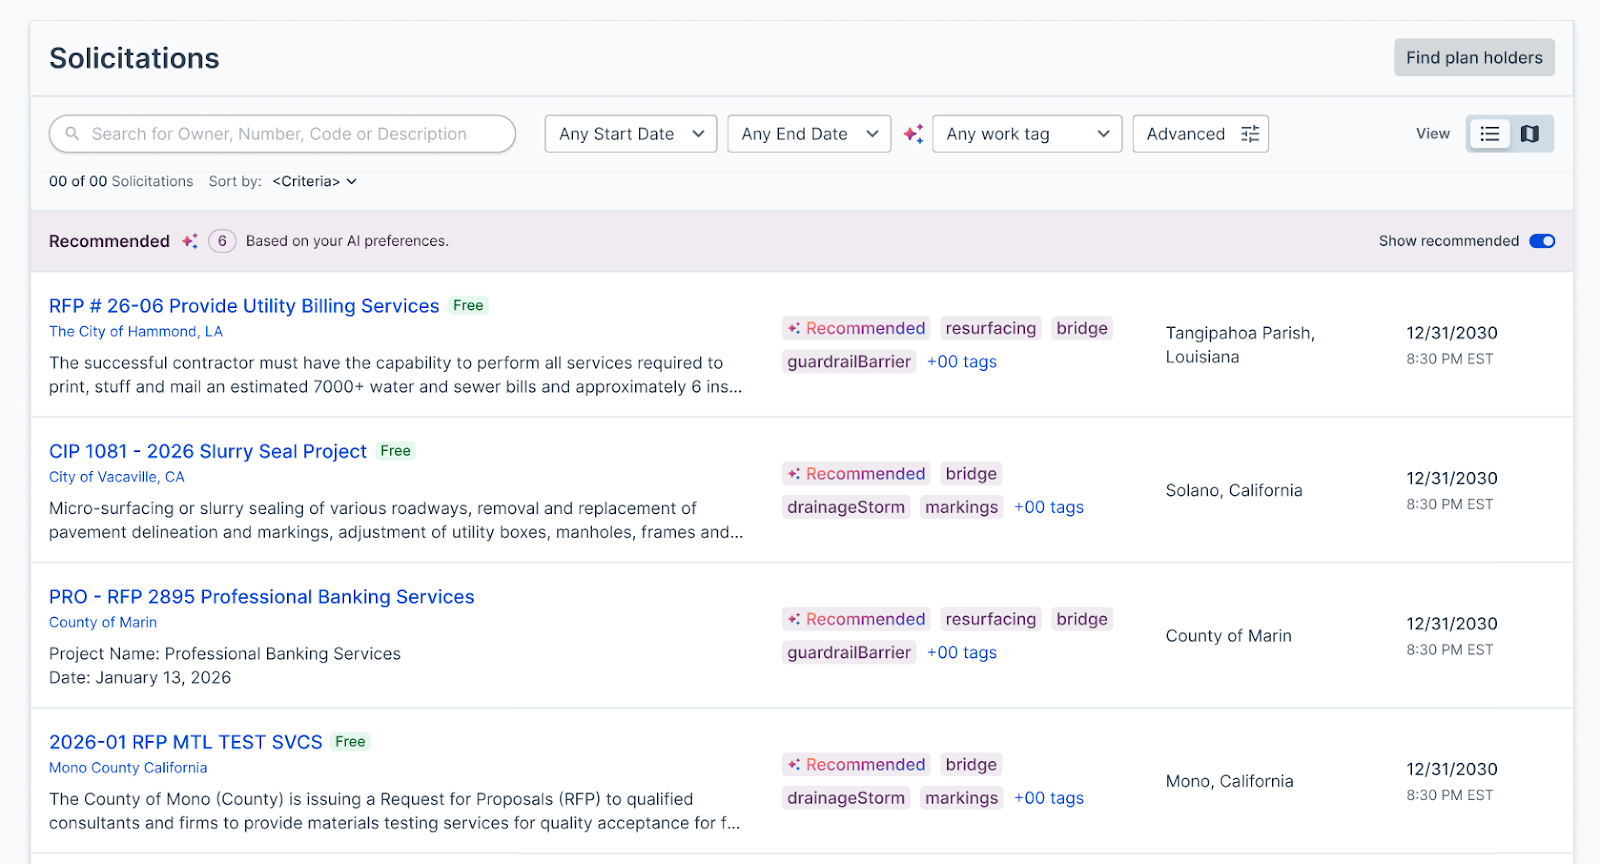Open the Any End Date dropdown
The width and height of the screenshot is (1600, 864).
click(x=809, y=134)
